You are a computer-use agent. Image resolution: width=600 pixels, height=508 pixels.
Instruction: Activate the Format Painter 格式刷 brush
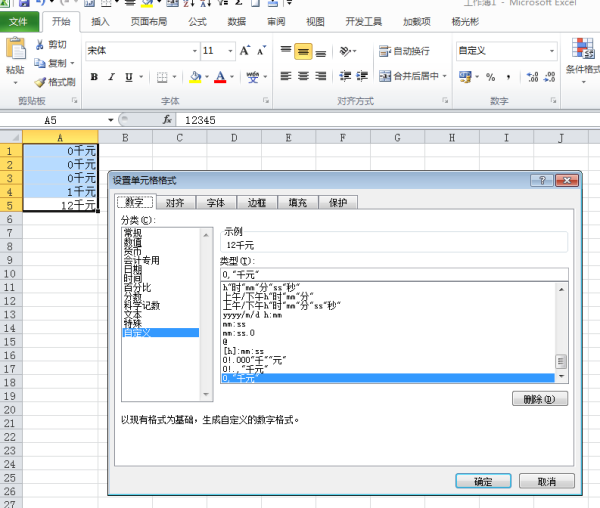(x=40, y=82)
